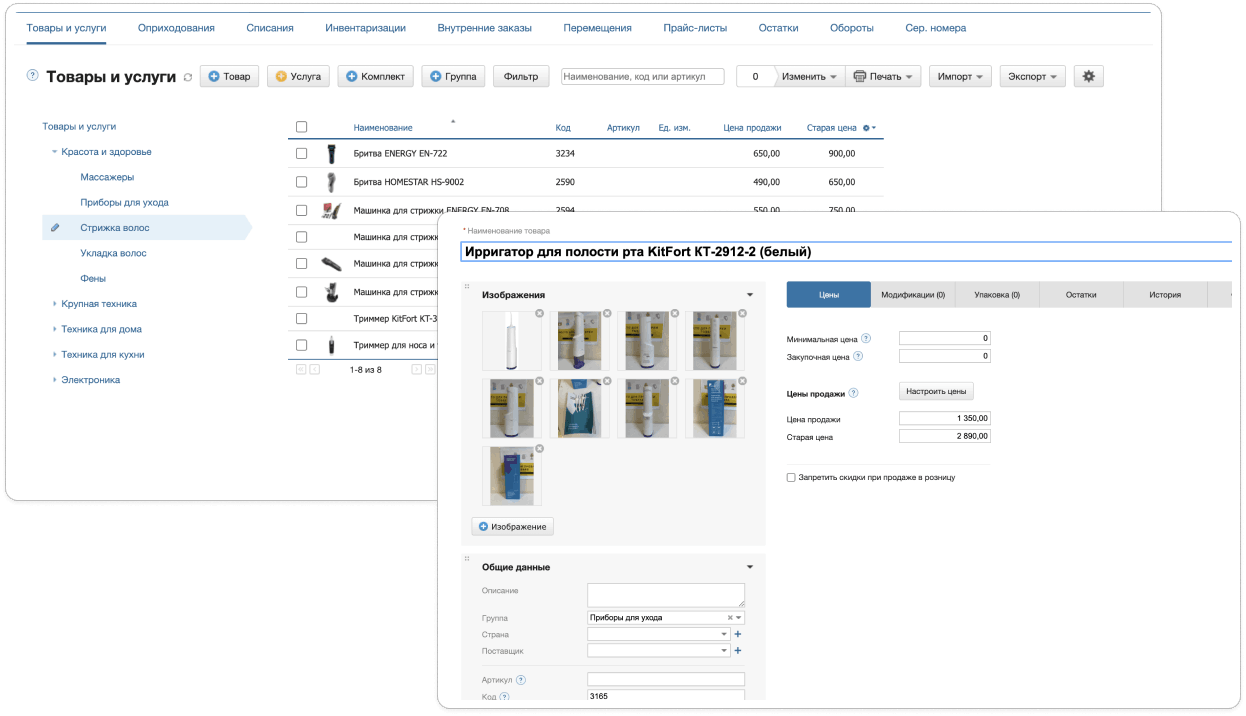Open column settings gear after Старая цена header
The width and height of the screenshot is (1246, 716).
pos(868,128)
